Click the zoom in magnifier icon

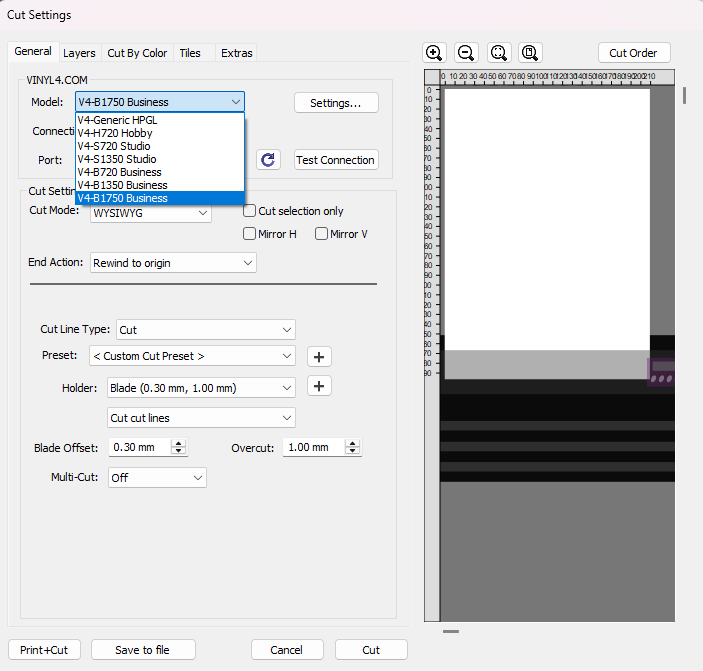pyautogui.click(x=434, y=53)
